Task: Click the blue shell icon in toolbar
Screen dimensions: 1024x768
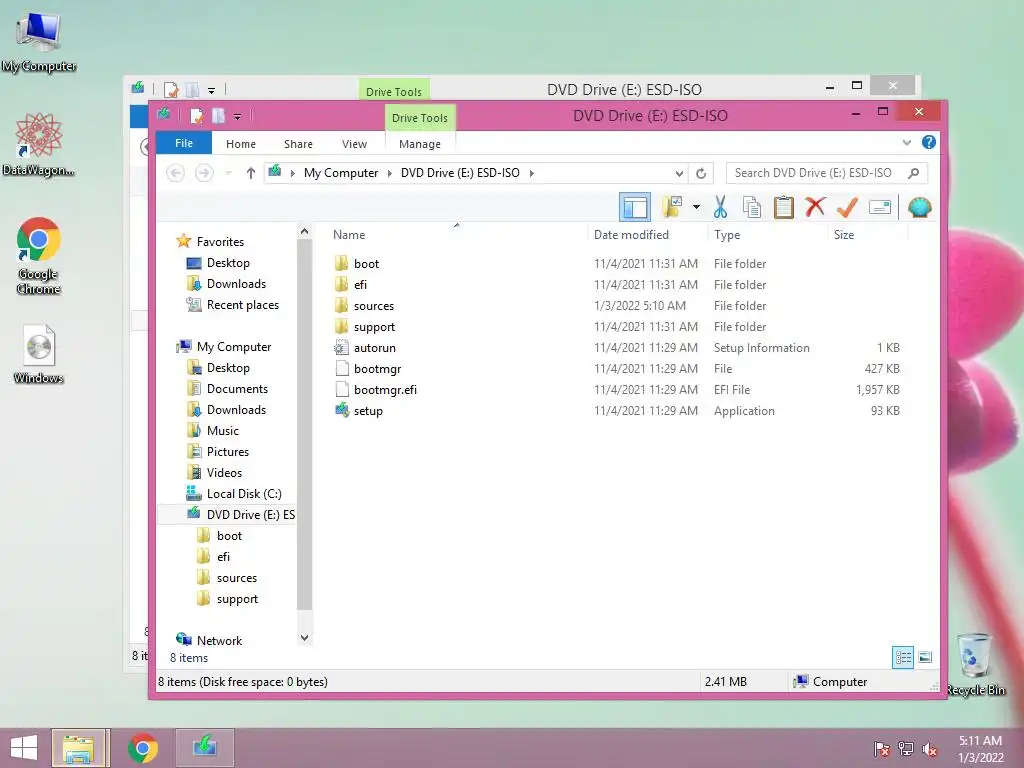Action: pyautogui.click(x=920, y=207)
